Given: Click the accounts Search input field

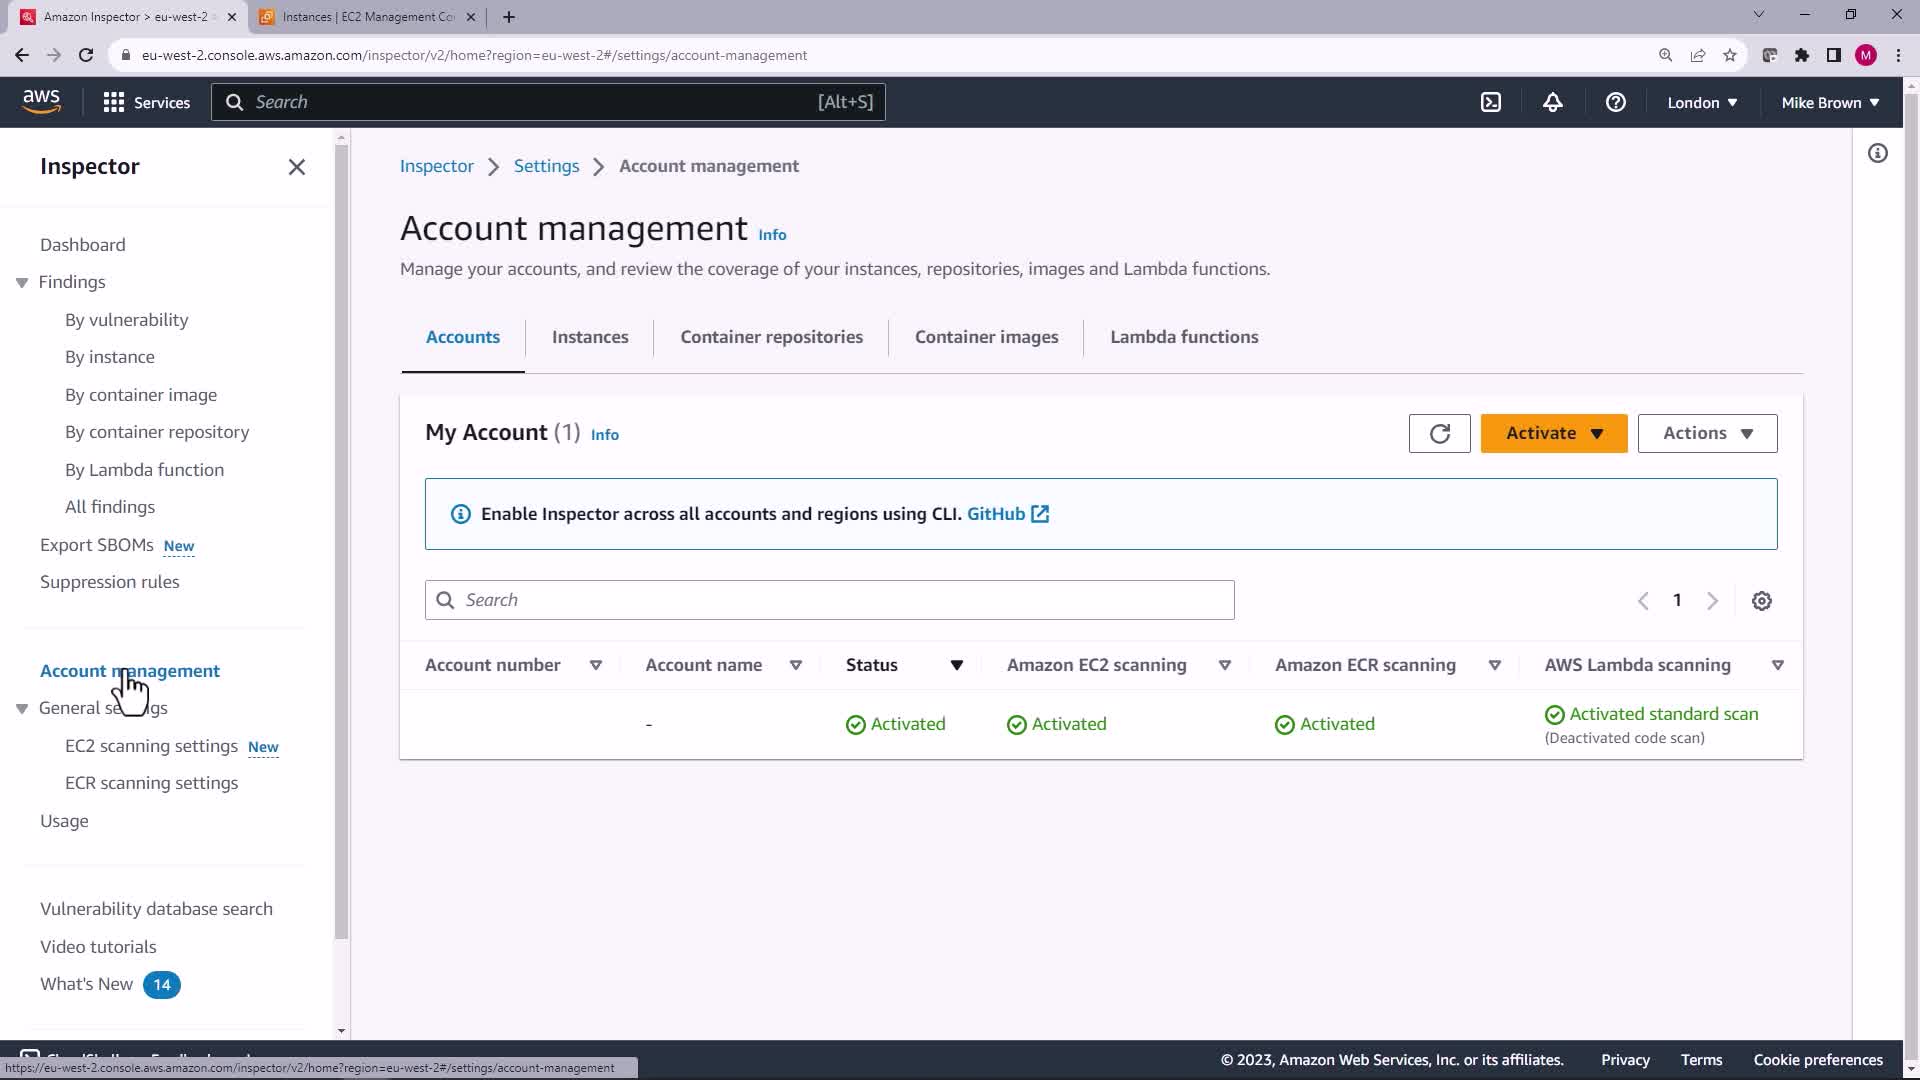Looking at the screenshot, I should tap(829, 600).
